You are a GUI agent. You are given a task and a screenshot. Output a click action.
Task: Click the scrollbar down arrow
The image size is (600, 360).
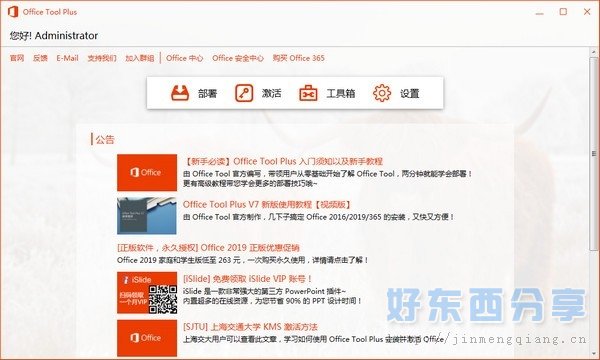click(594, 353)
